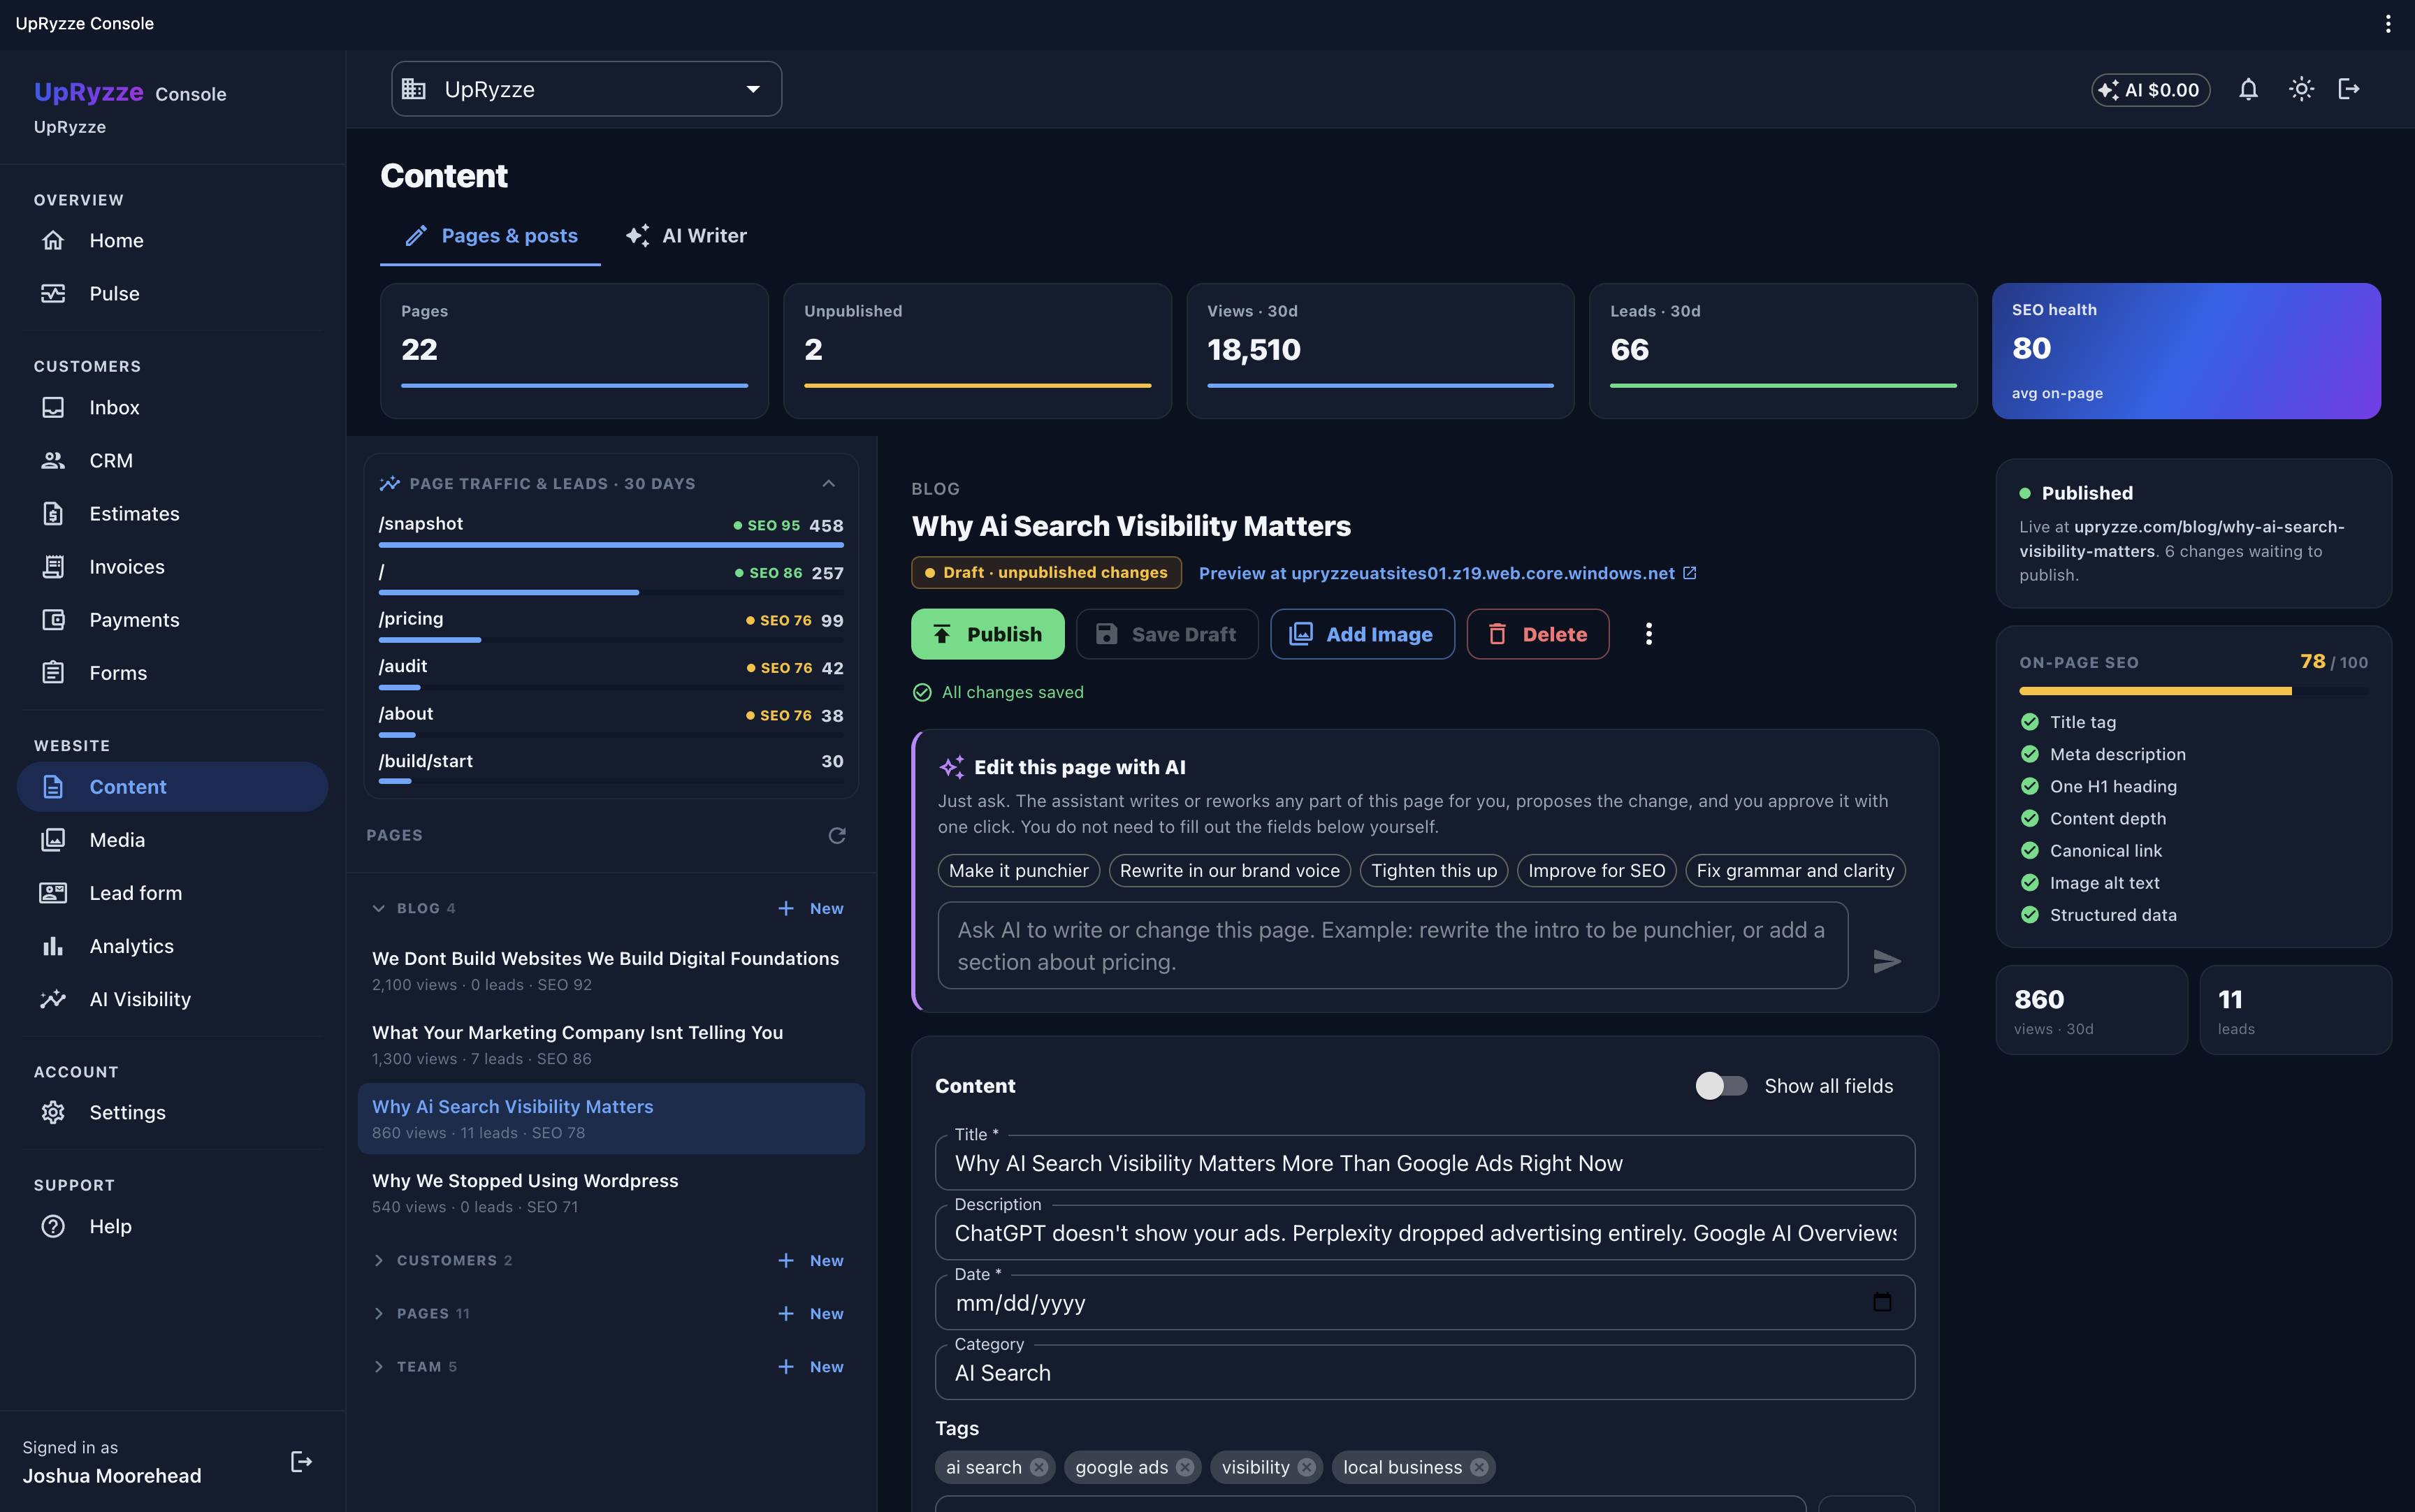2415x1512 pixels.
Task: Click the AI $0.00 credits badge
Action: tap(2150, 90)
